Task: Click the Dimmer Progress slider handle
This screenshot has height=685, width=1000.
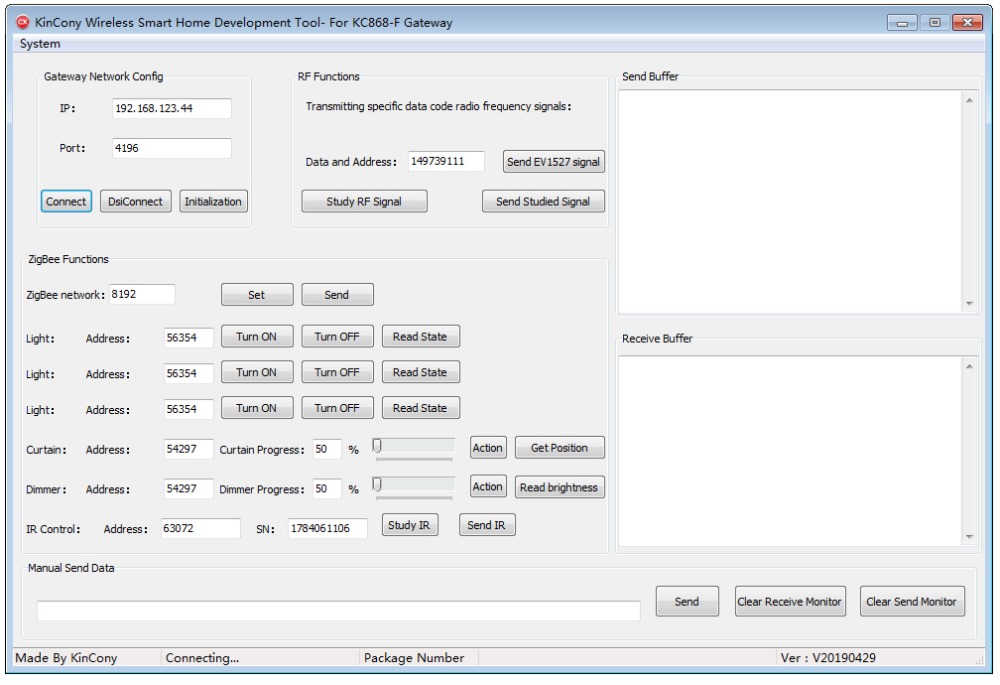Action: tap(378, 484)
